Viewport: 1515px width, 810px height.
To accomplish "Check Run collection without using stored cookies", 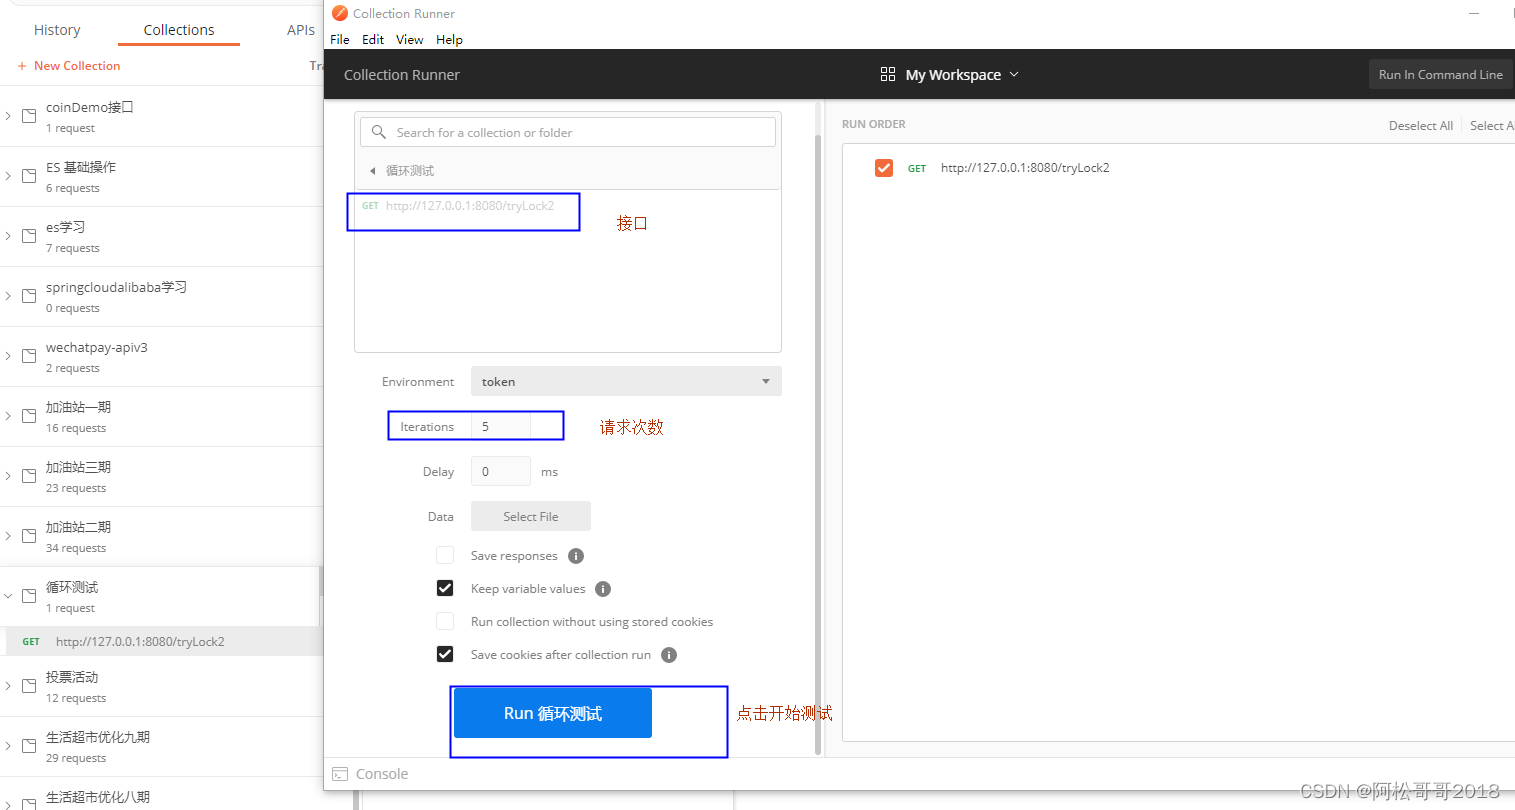I will [x=445, y=621].
